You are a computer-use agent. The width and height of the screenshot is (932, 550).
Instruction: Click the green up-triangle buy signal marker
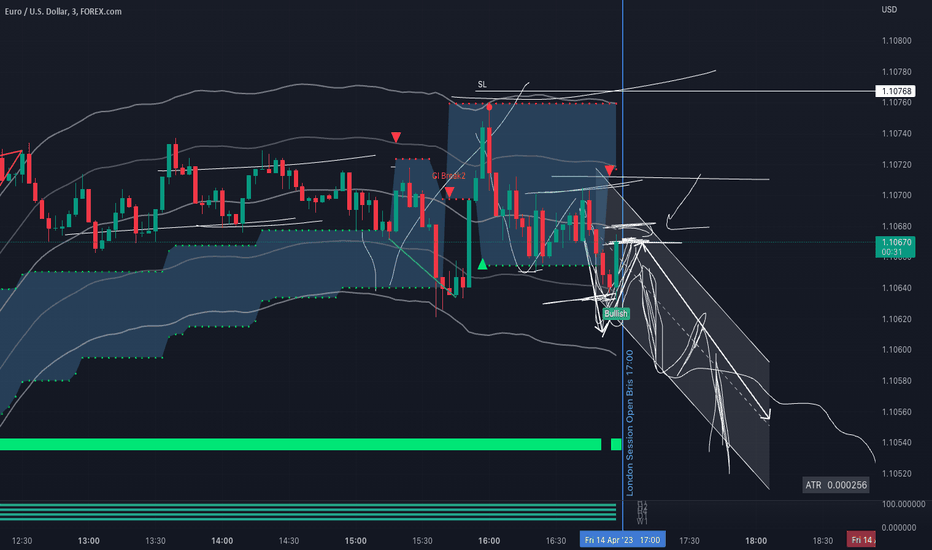click(483, 264)
